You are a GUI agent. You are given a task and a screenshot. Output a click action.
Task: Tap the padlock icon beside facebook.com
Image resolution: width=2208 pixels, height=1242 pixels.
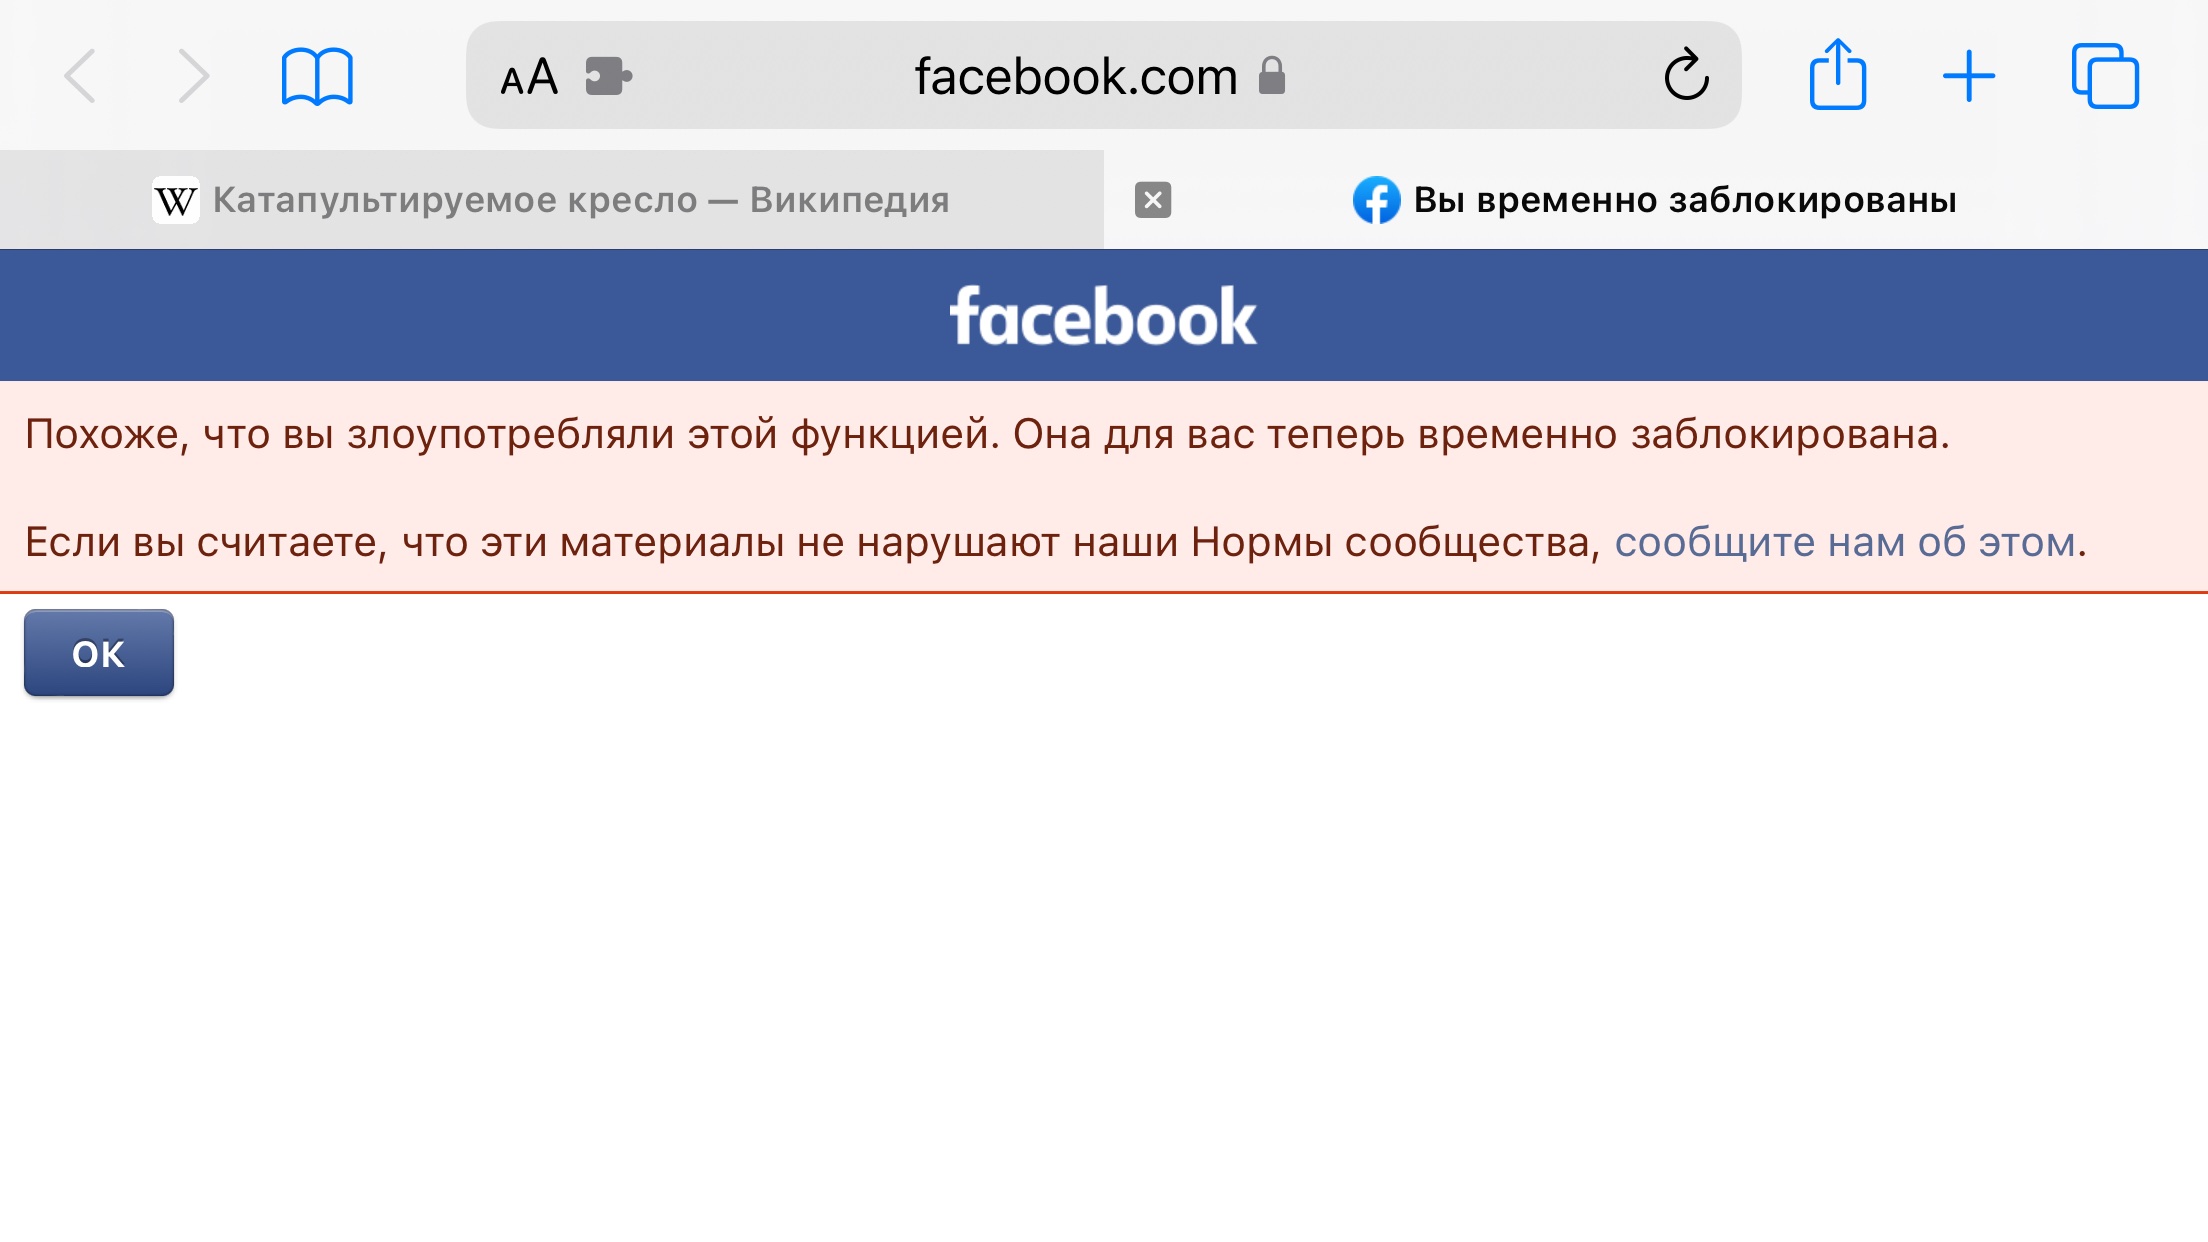(1272, 75)
